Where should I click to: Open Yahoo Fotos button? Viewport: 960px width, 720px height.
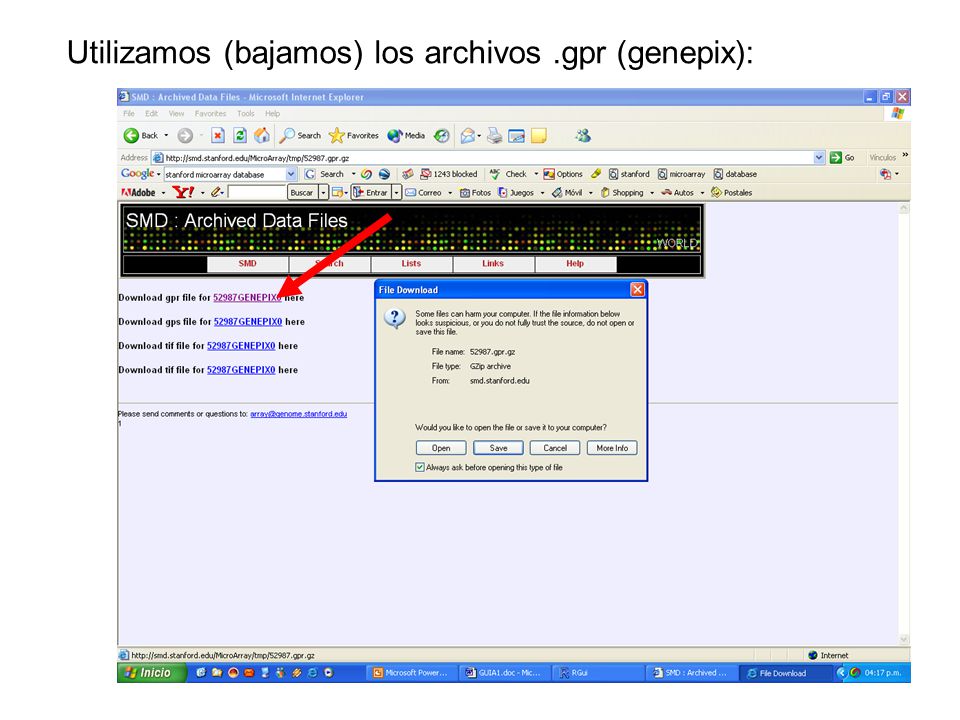476,193
